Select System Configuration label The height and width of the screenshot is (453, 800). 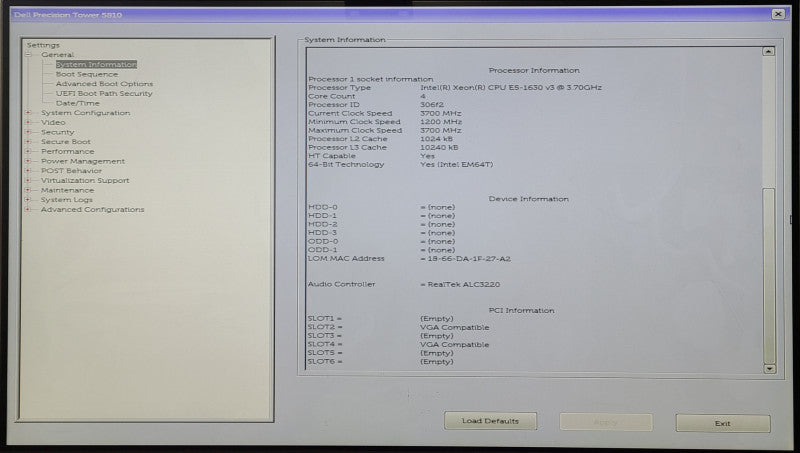86,113
